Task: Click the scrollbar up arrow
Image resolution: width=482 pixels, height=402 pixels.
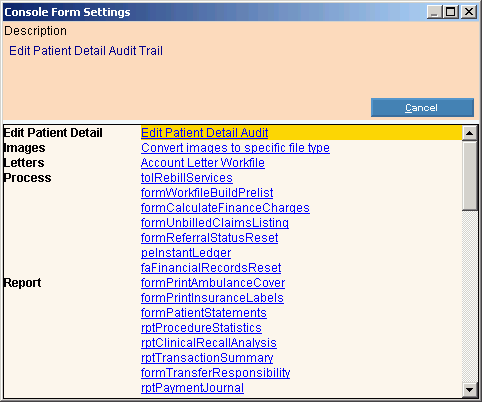Action: point(470,133)
